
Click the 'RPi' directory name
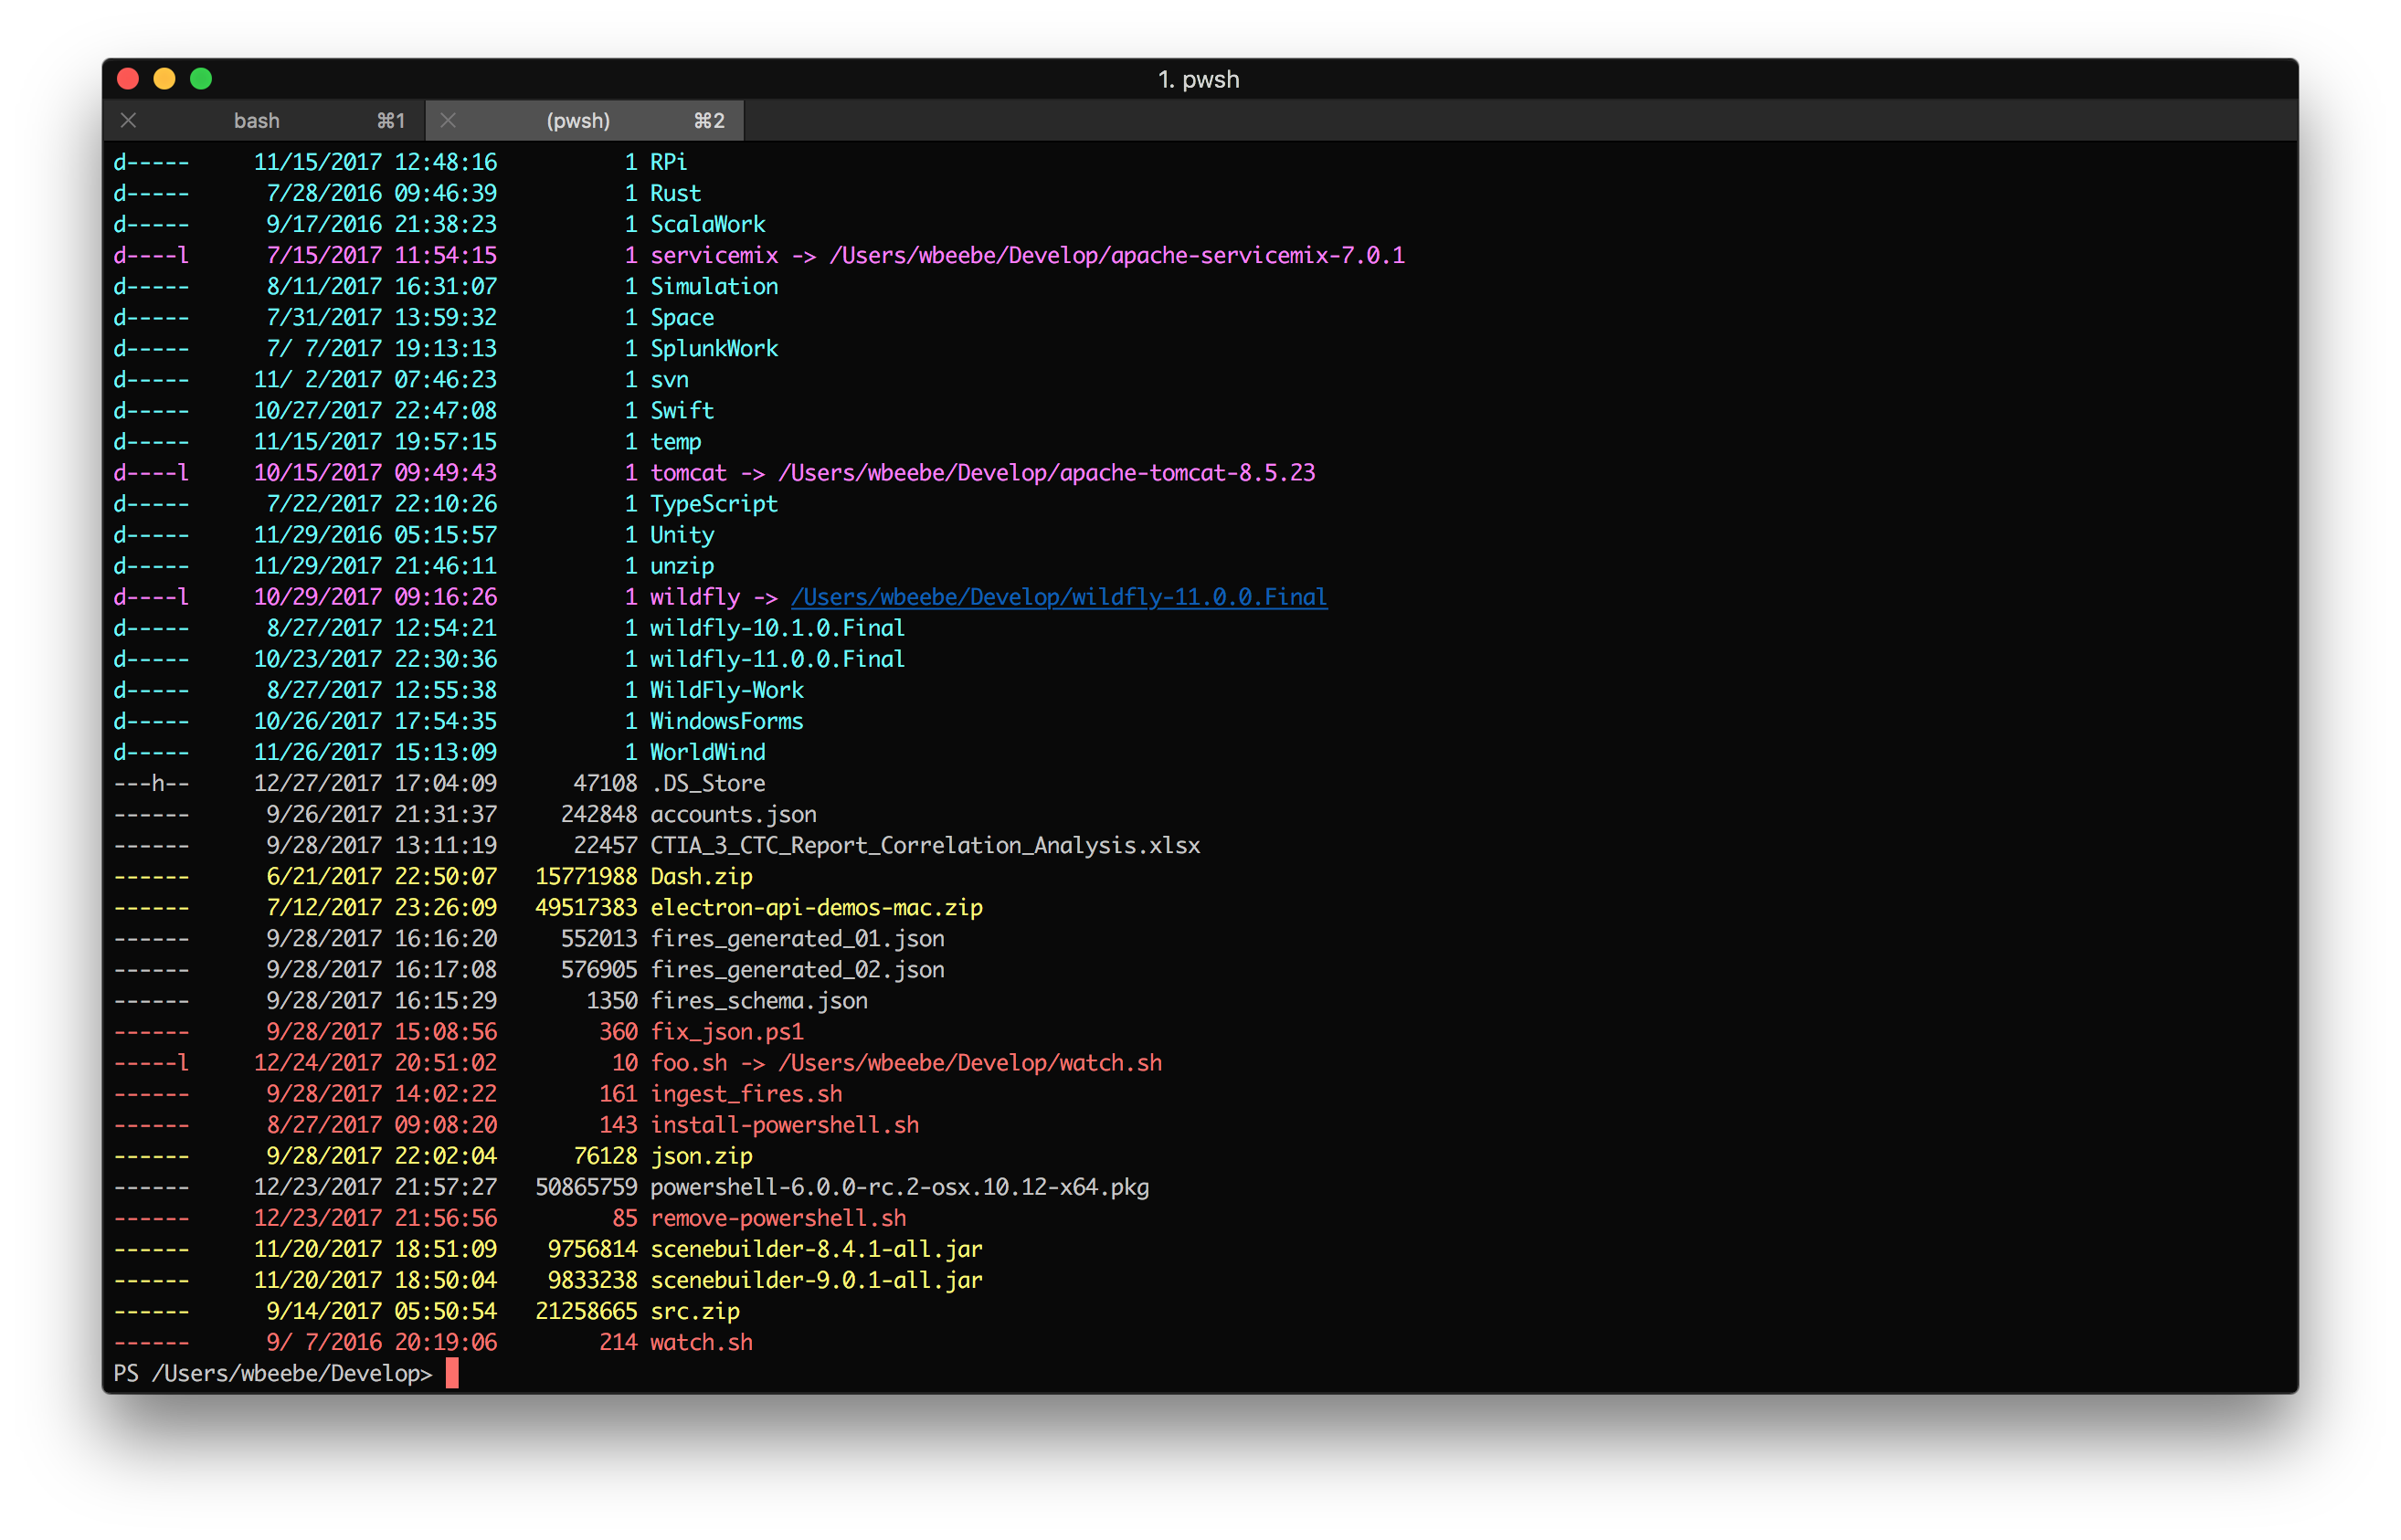click(668, 162)
